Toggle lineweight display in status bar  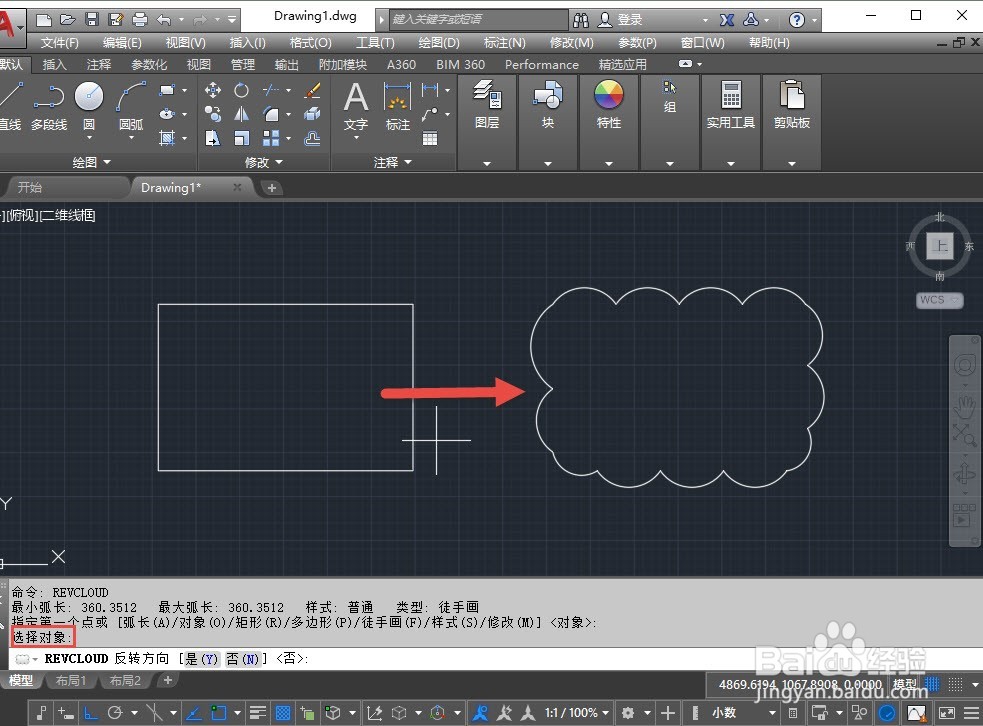[x=257, y=713]
